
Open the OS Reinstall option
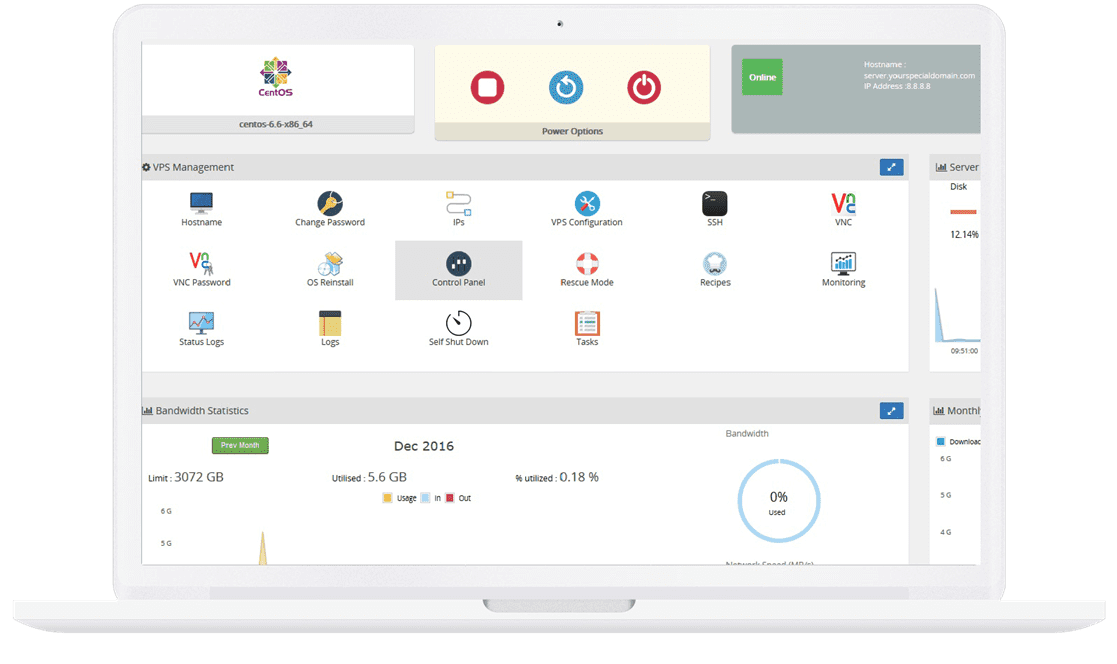tap(330, 264)
